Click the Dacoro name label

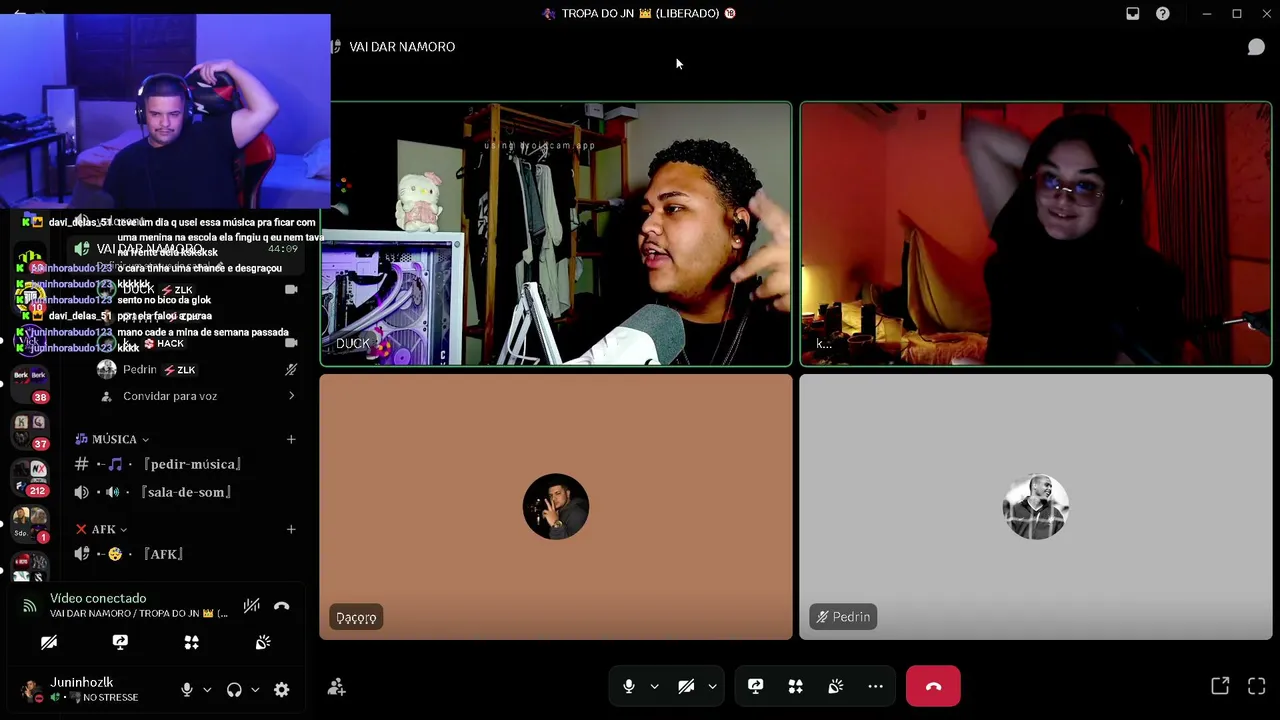click(x=356, y=617)
